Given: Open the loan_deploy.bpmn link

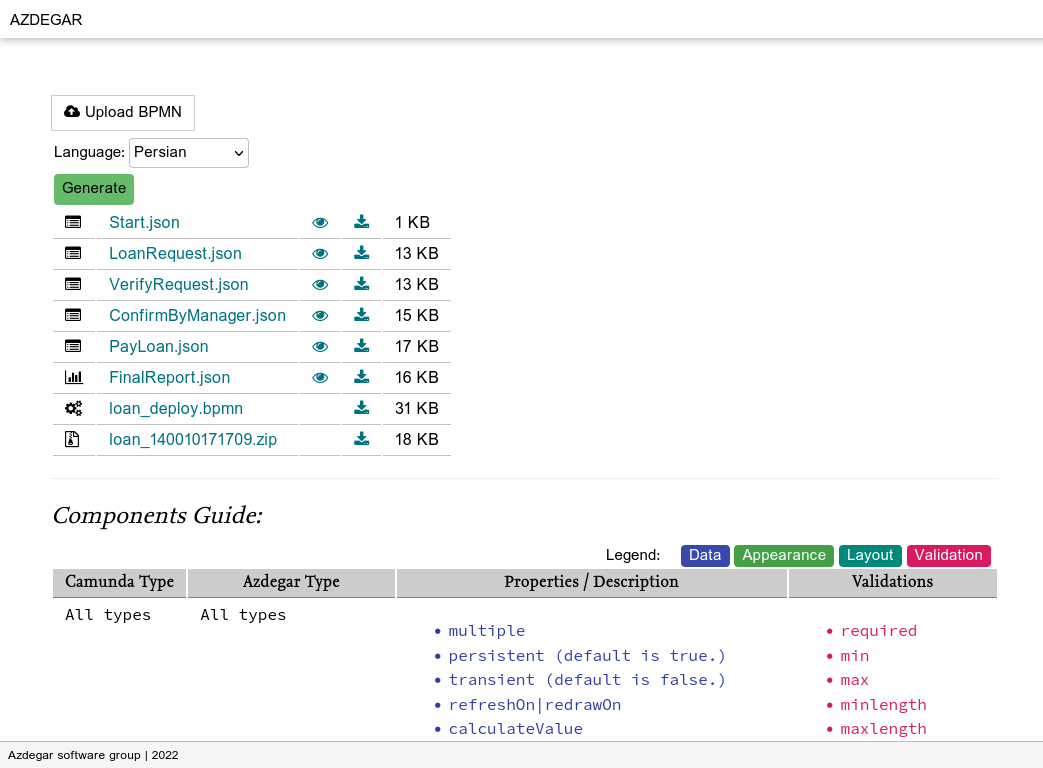Looking at the screenshot, I should [176, 408].
